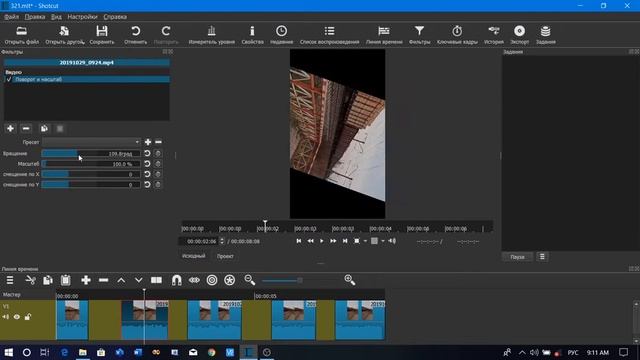This screenshot has height=360, width=640.
Task: Click the Пауза button in Задания panel
Action: pyautogui.click(x=517, y=257)
